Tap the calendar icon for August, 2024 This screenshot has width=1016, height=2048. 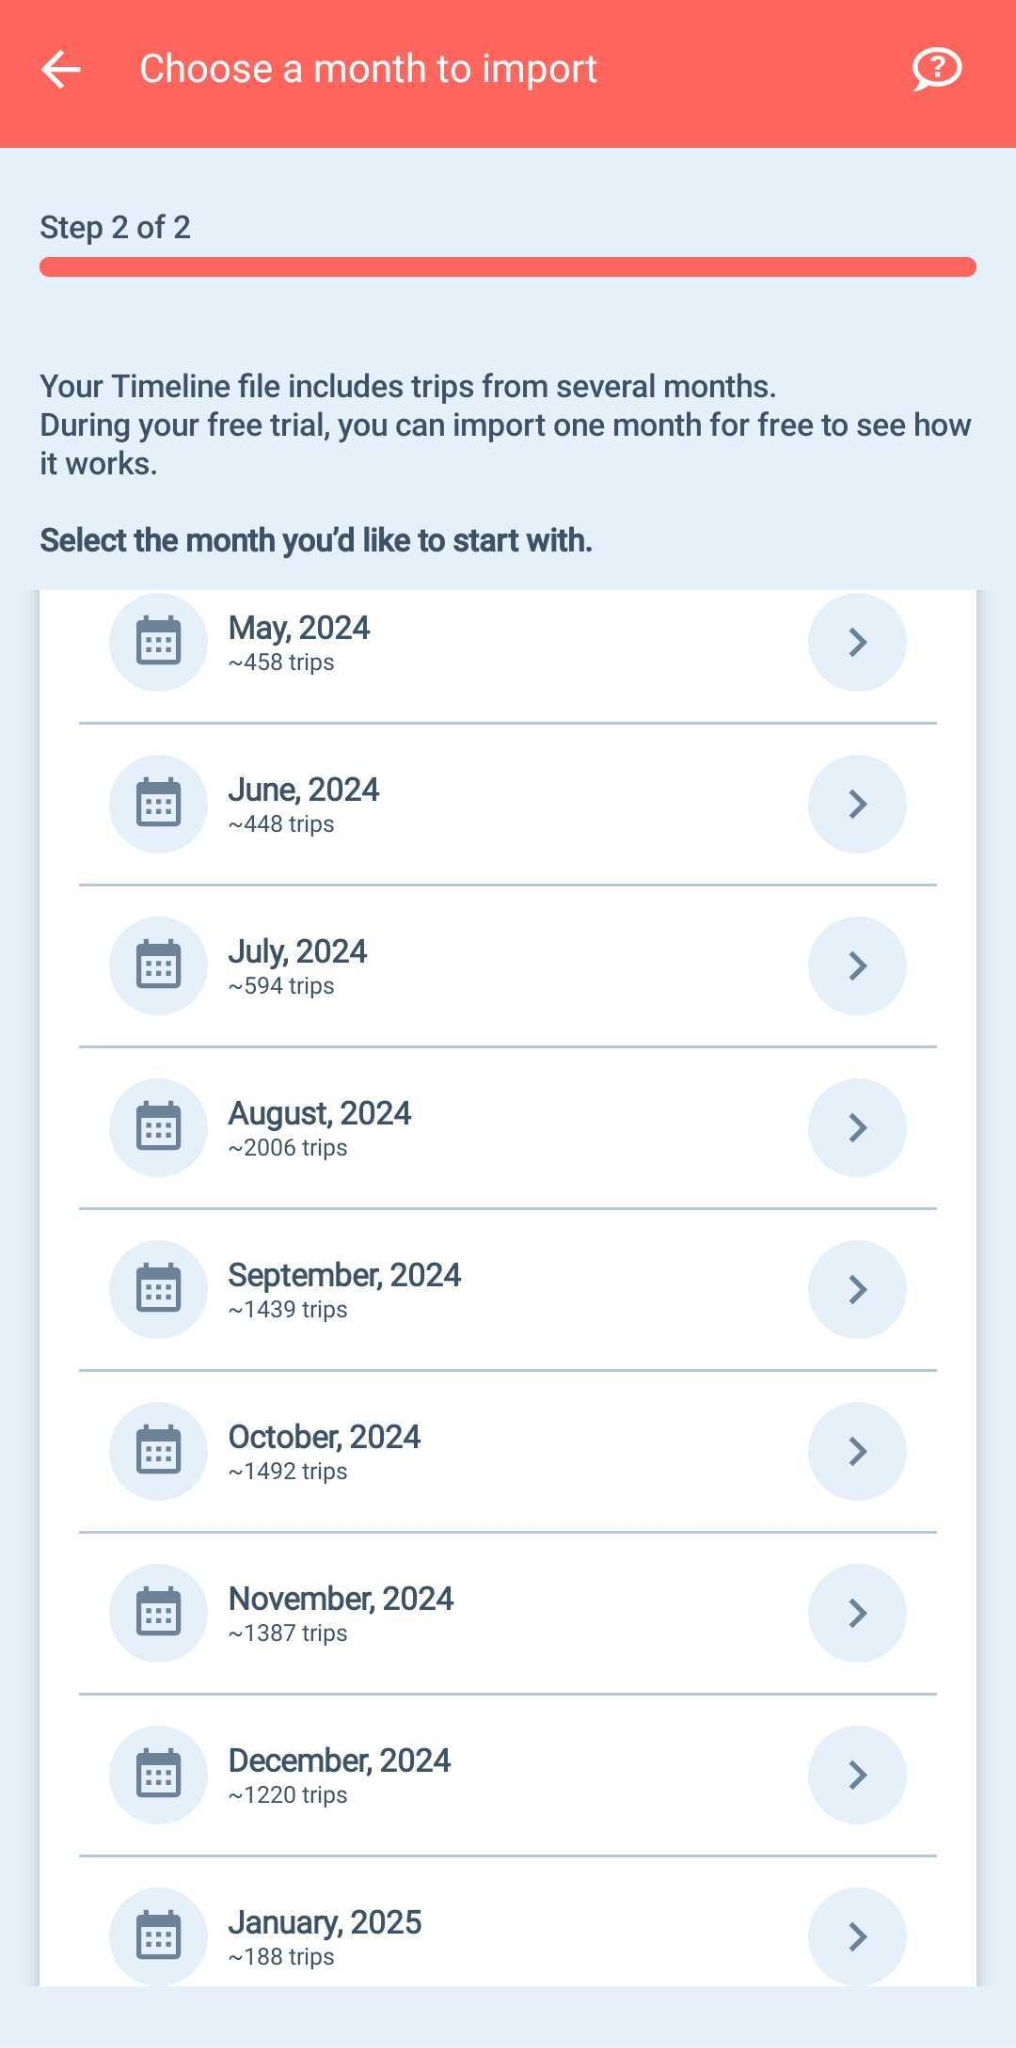pyautogui.click(x=158, y=1128)
